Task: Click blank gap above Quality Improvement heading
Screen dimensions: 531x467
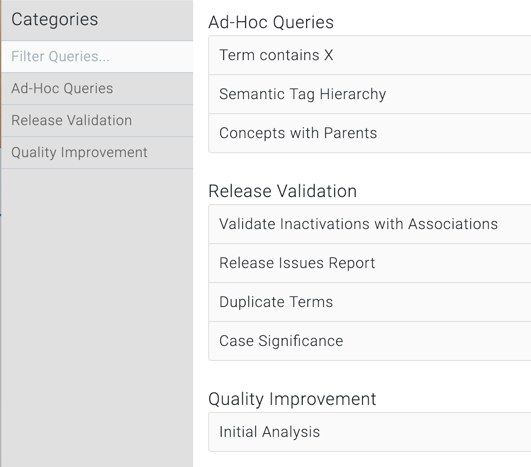Action: (370, 375)
